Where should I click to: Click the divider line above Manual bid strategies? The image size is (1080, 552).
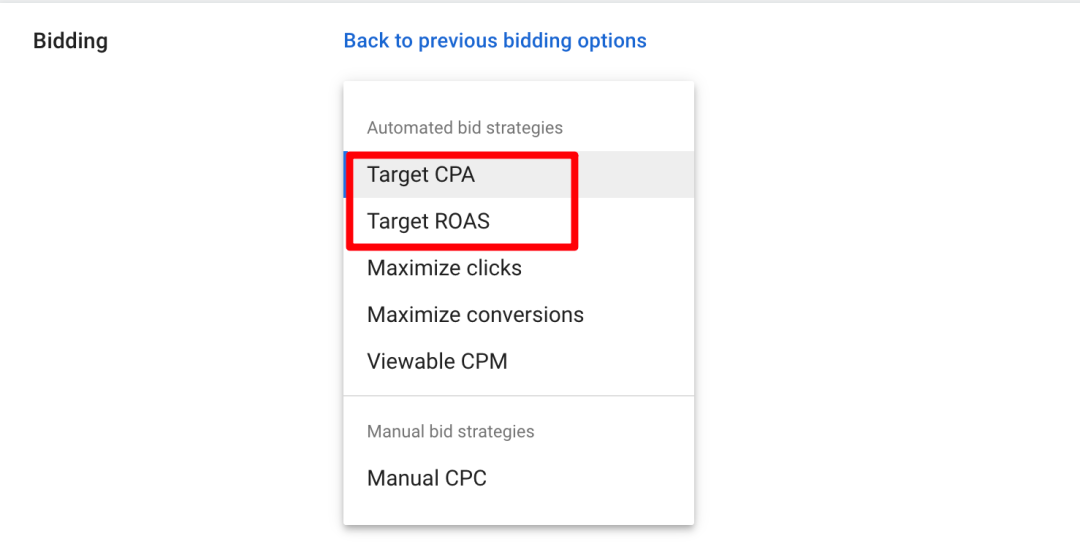518,396
